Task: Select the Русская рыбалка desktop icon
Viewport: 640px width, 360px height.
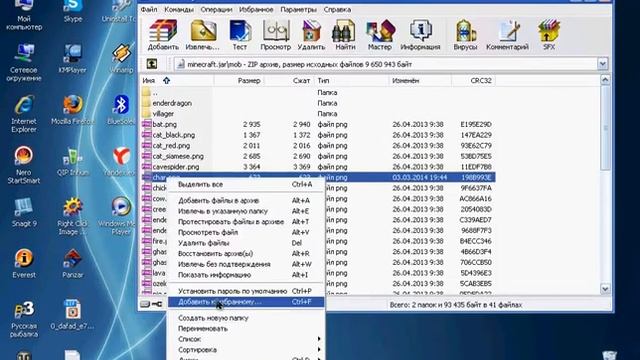Action: (x=24, y=320)
